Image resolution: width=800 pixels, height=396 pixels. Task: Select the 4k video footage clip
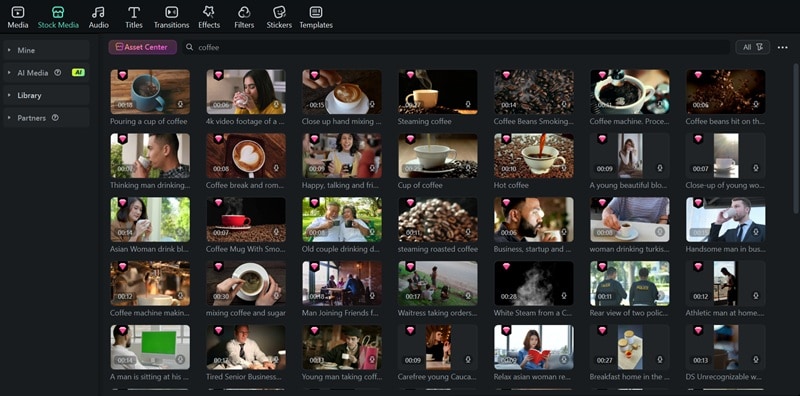(x=246, y=92)
